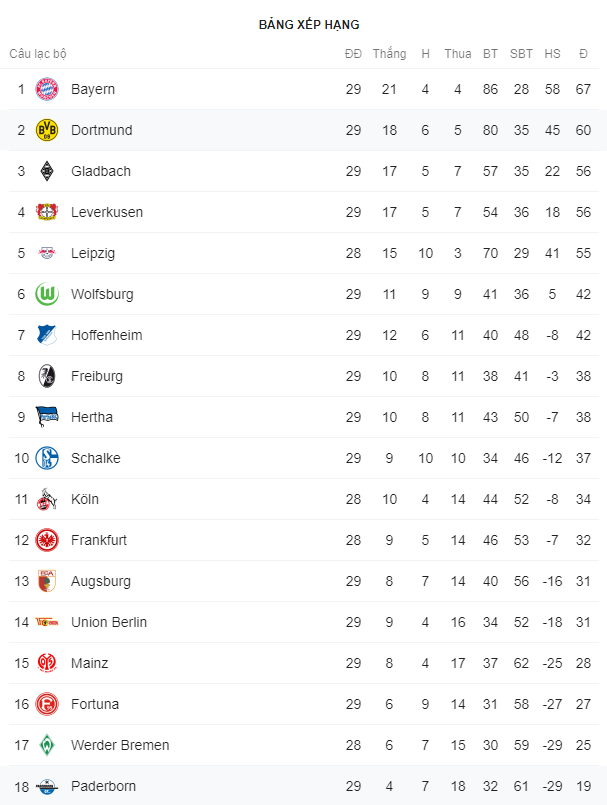Click the Schalke club logo
The height and width of the screenshot is (805, 607).
click(47, 458)
